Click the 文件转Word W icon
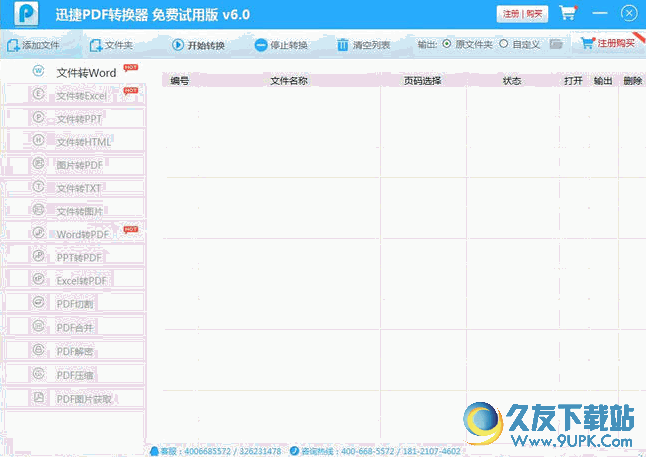The image size is (646, 457). click(x=38, y=71)
